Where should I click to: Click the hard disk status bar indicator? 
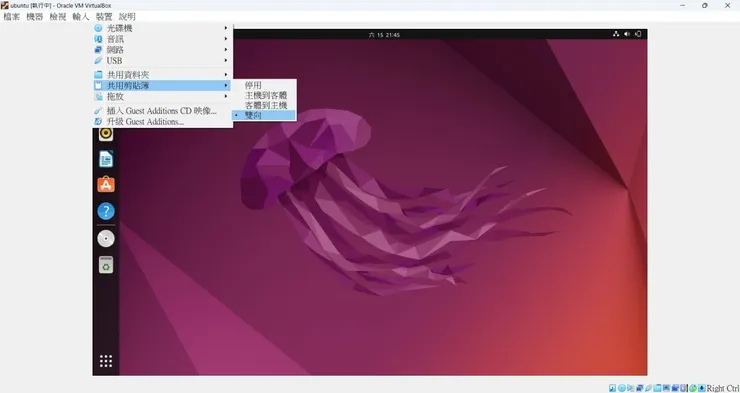tap(613, 388)
